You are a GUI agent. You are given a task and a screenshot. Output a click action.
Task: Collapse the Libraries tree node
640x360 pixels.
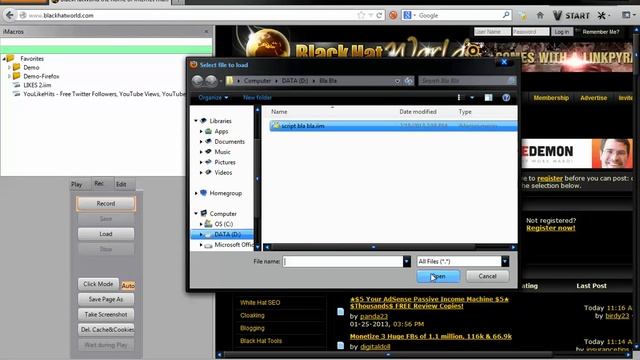196,121
